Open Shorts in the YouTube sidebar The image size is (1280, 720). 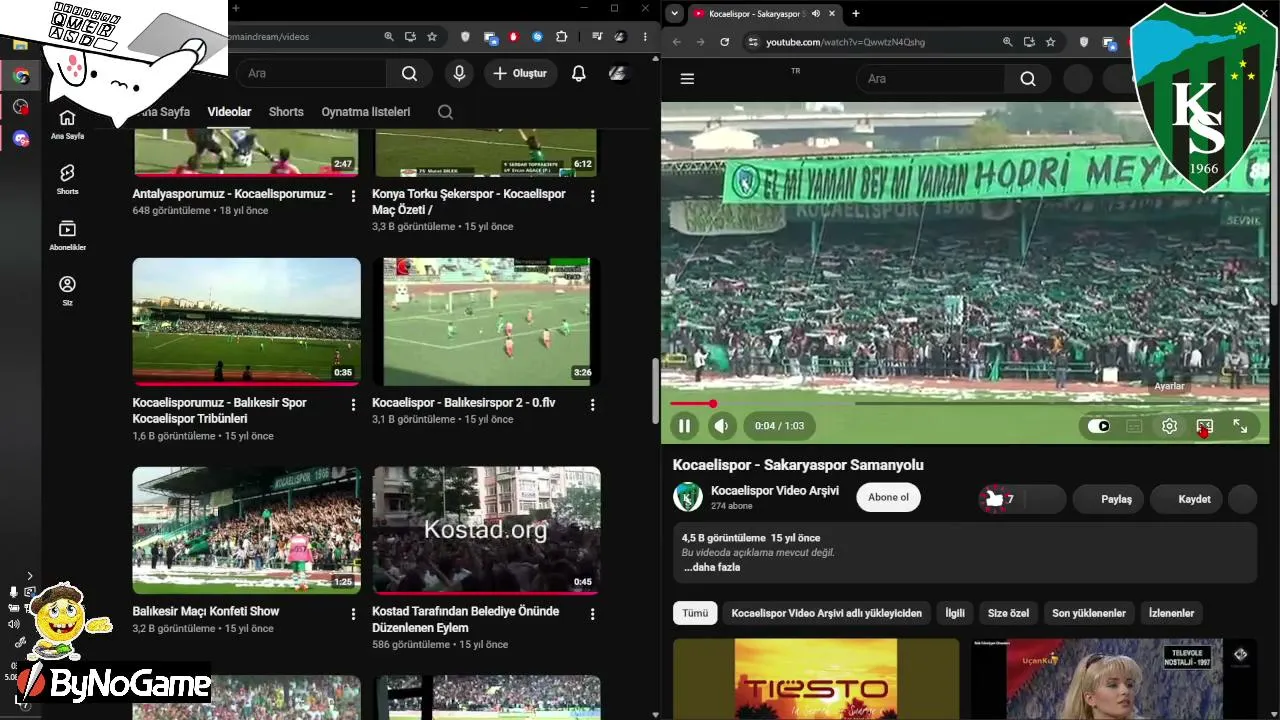[x=67, y=180]
